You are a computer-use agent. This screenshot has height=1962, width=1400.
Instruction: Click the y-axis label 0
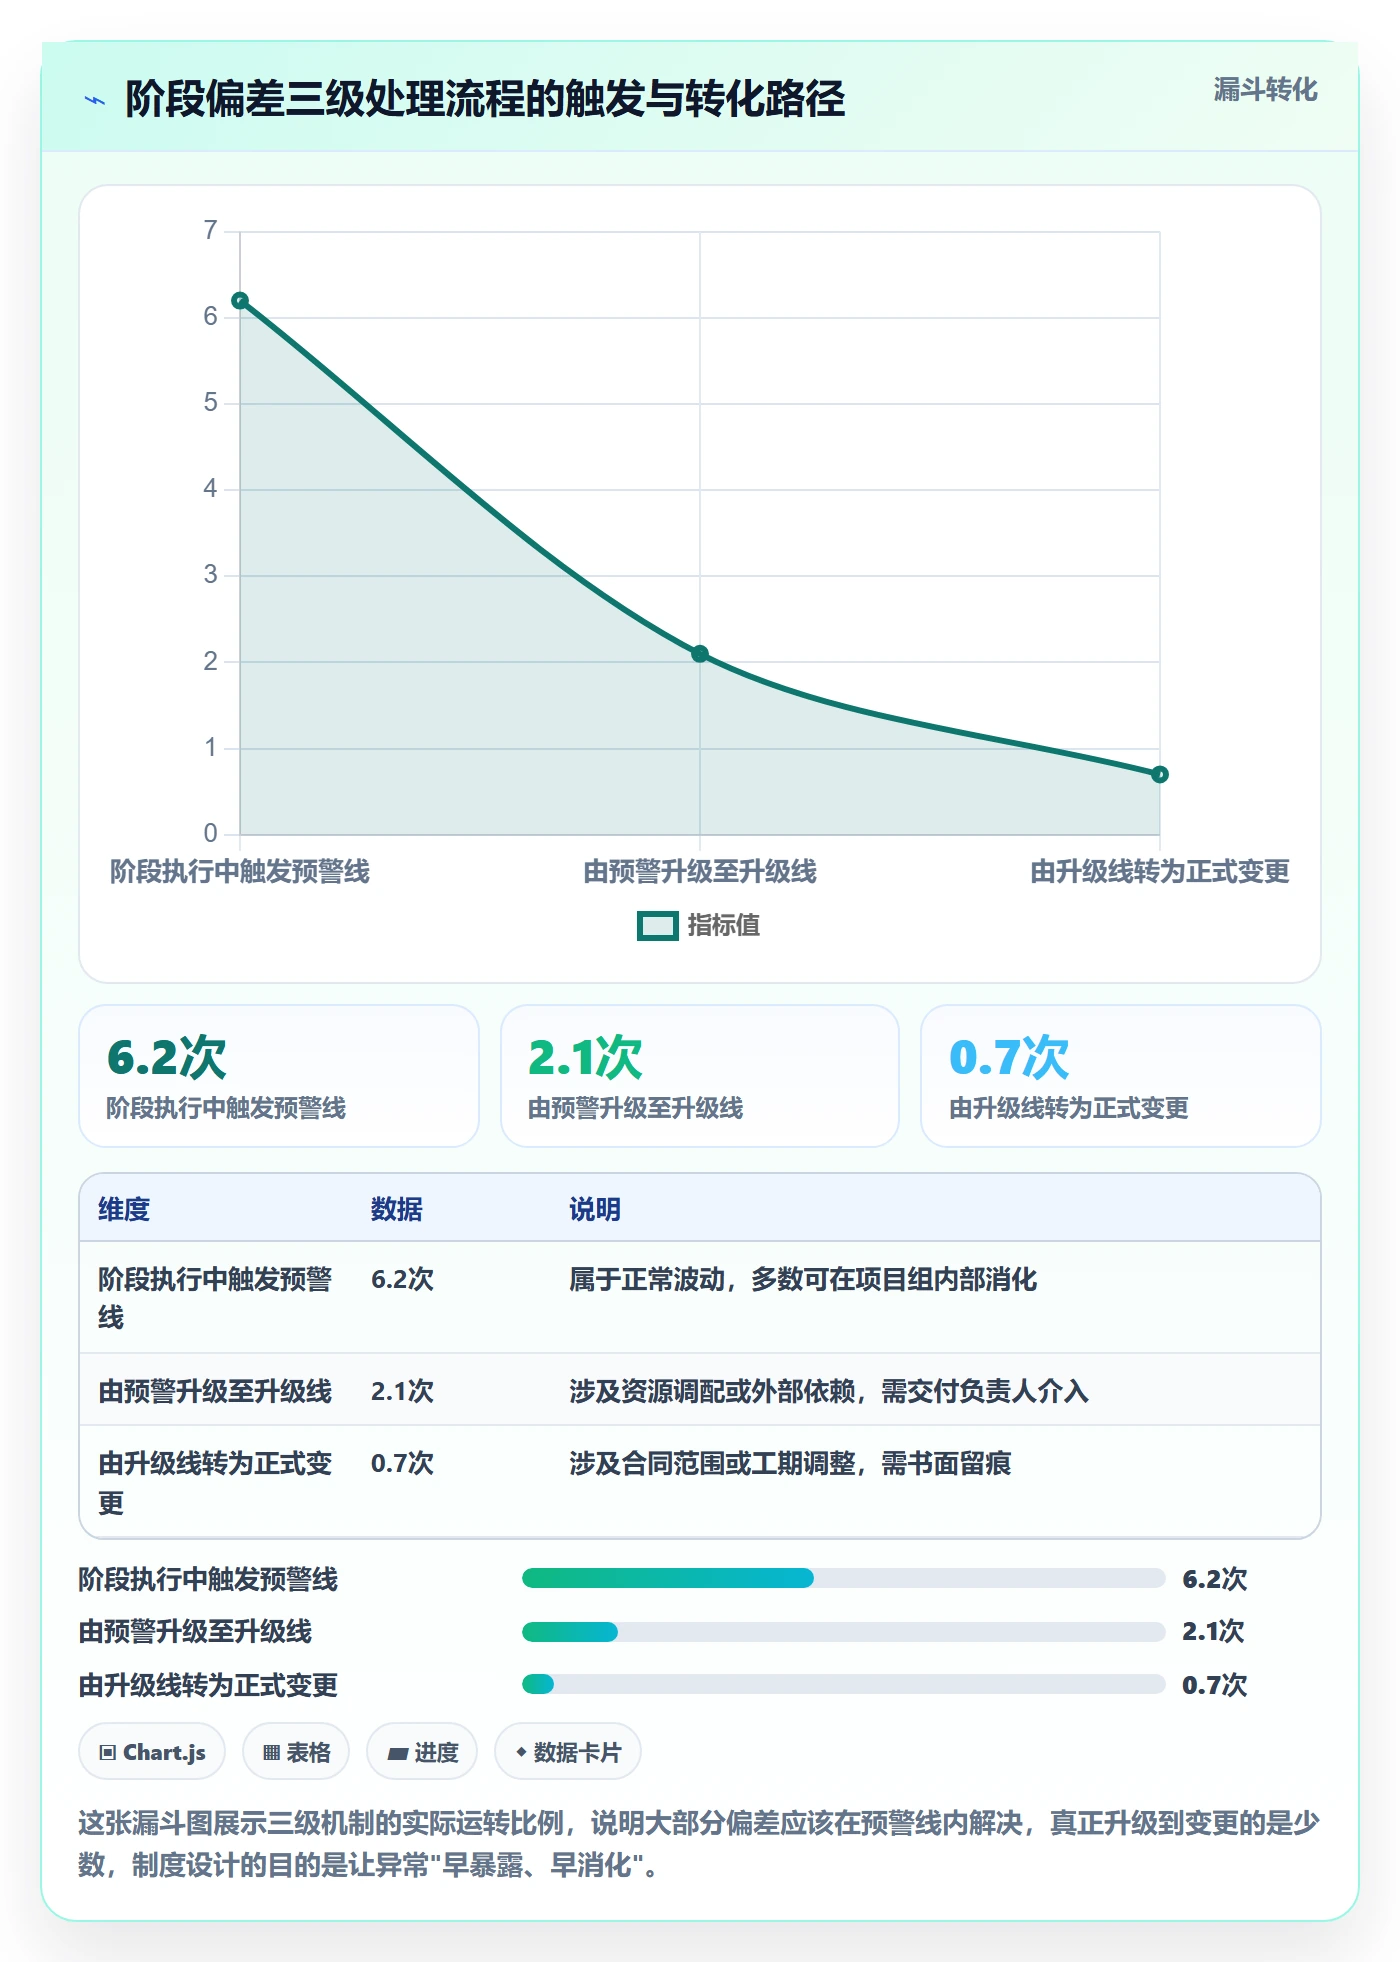point(210,833)
